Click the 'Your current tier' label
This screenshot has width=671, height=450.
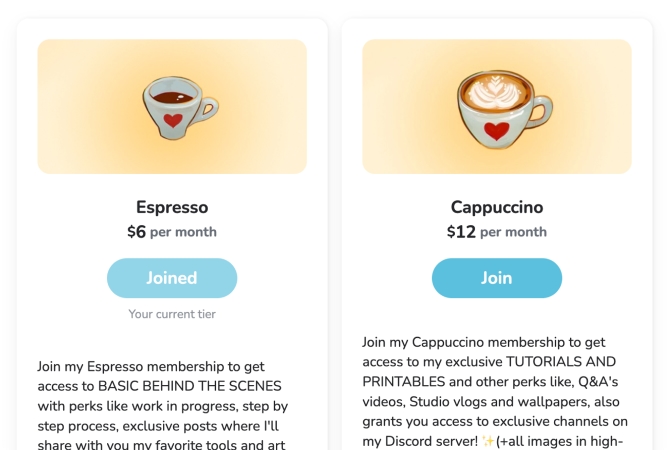[x=172, y=314]
